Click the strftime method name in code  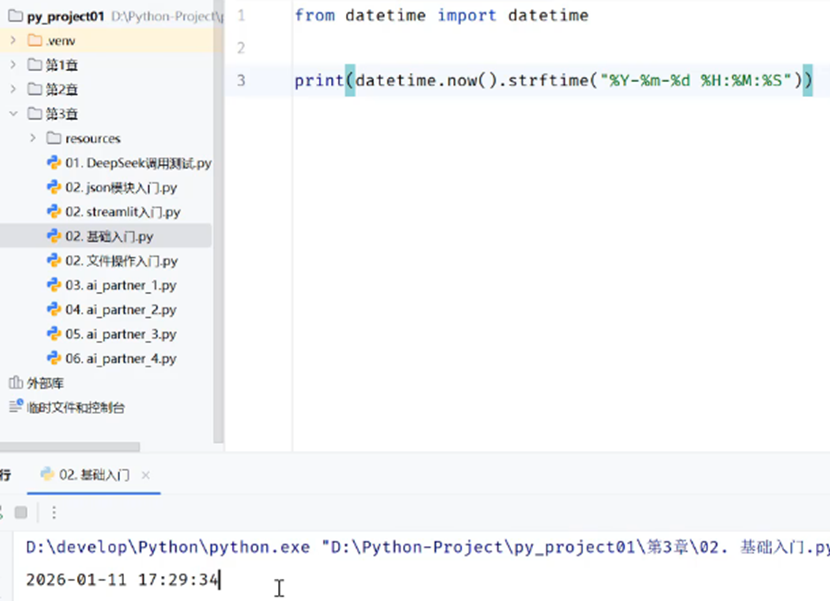[x=548, y=80]
